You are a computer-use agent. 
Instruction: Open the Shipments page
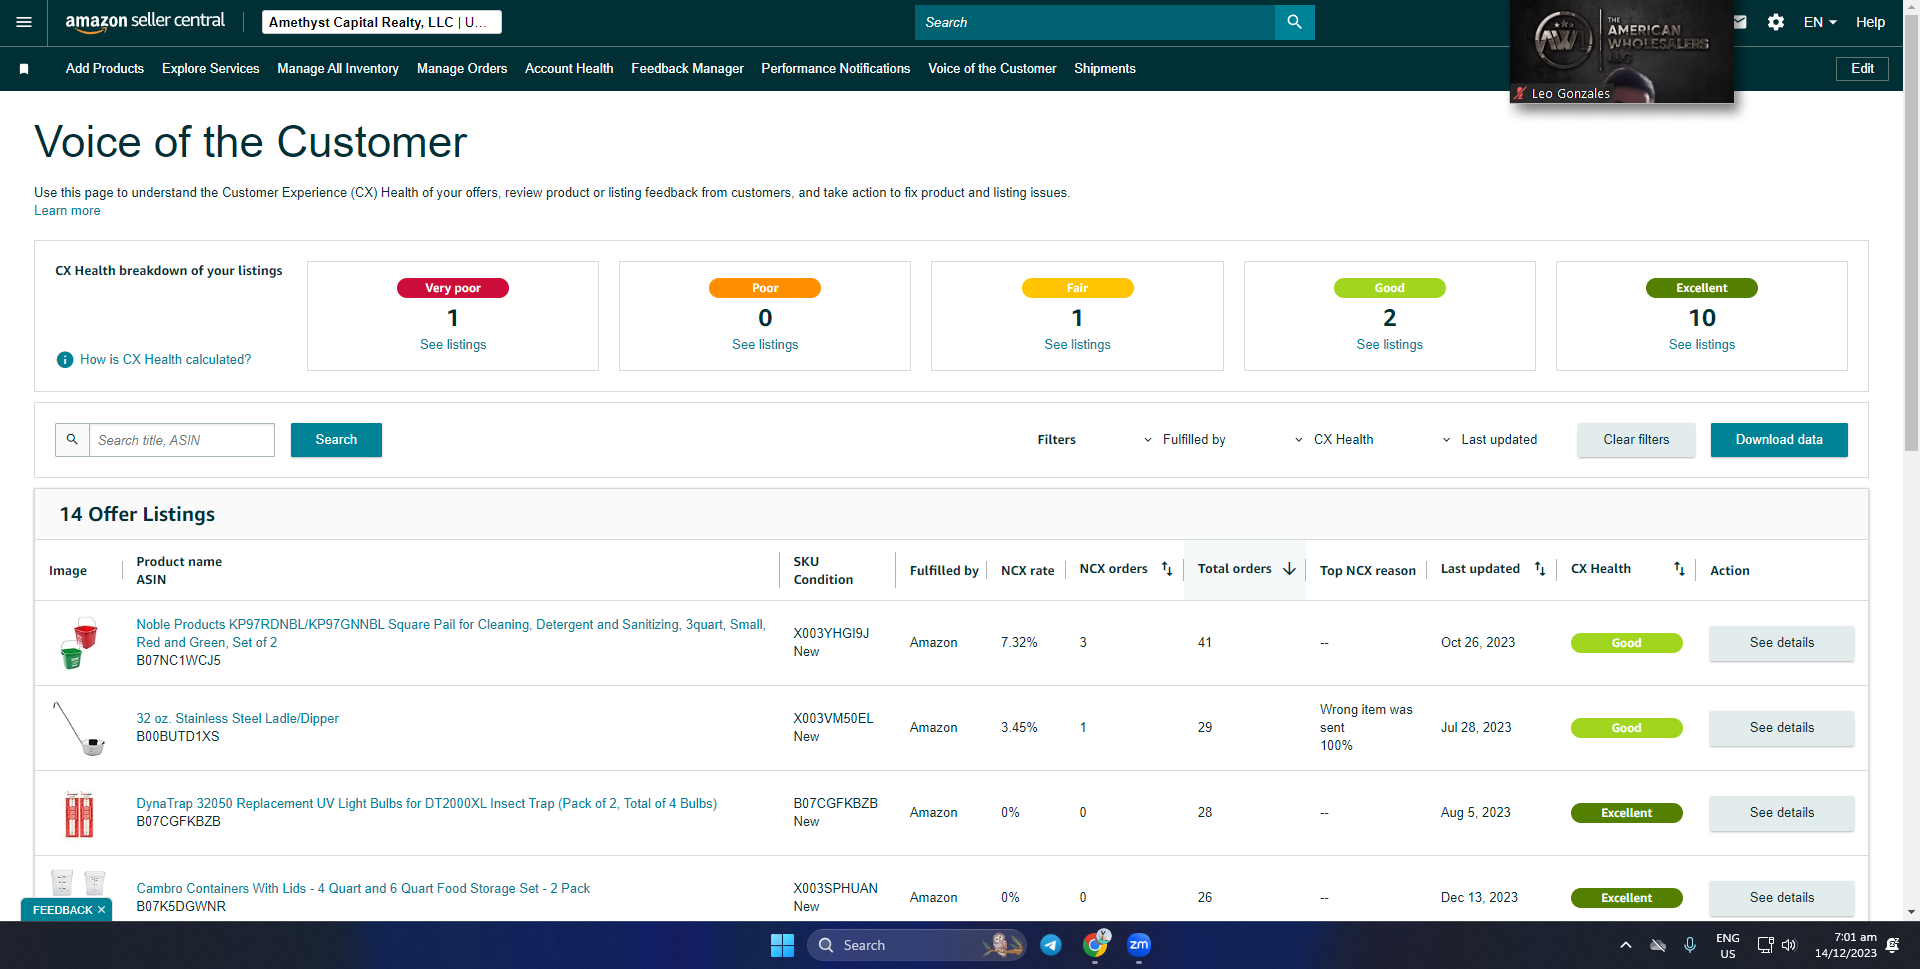tap(1105, 69)
